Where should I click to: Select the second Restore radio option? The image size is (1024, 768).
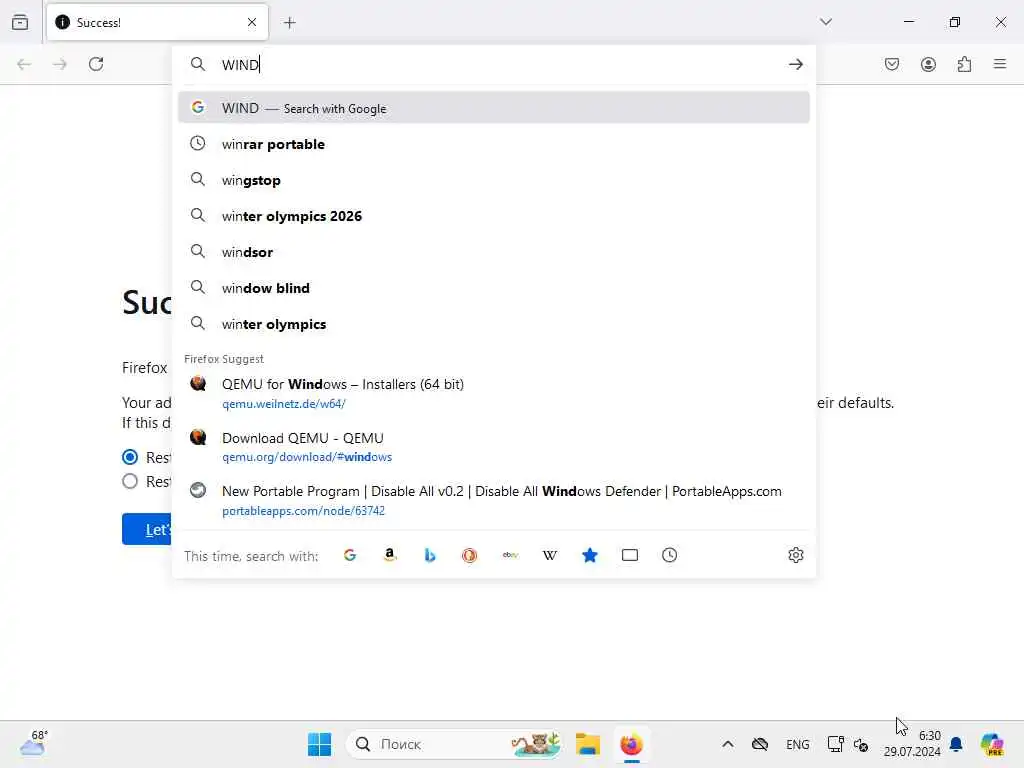coord(130,481)
